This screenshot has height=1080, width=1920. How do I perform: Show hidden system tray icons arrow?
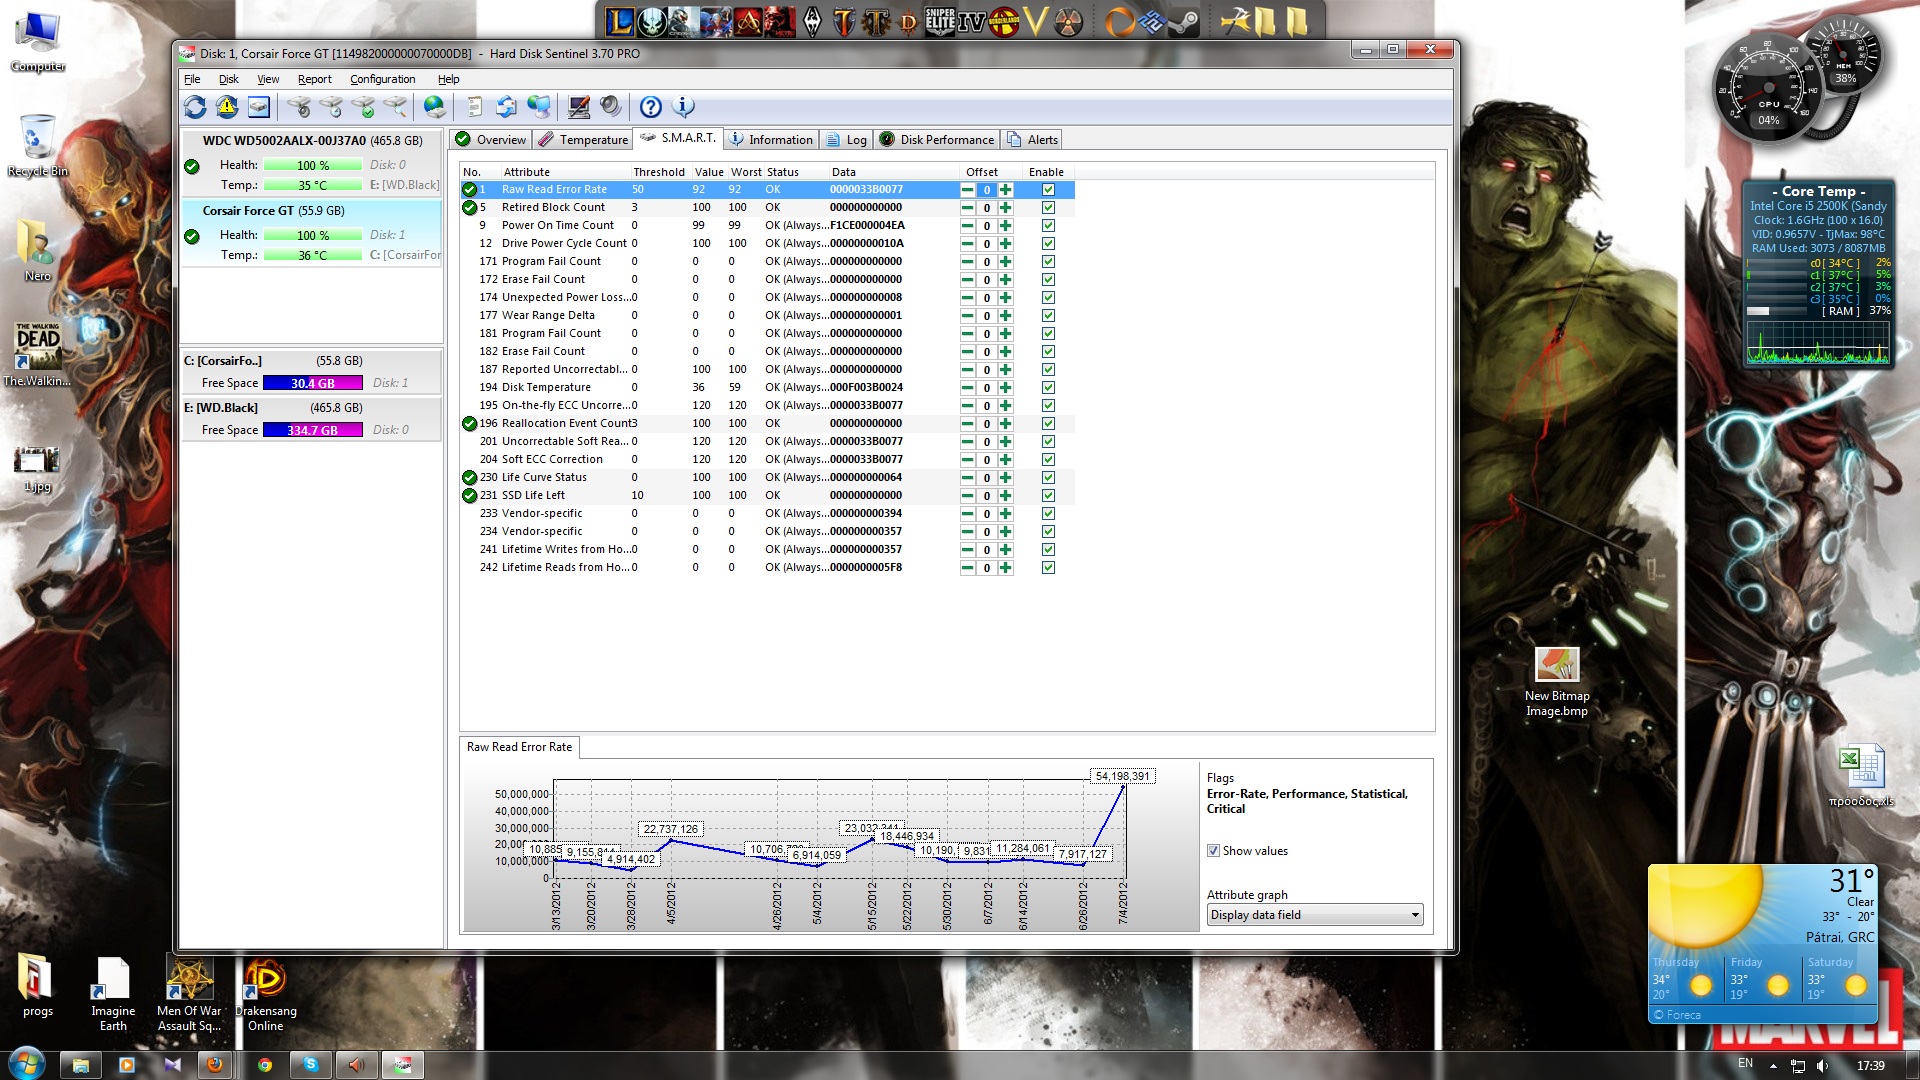(x=1773, y=1066)
